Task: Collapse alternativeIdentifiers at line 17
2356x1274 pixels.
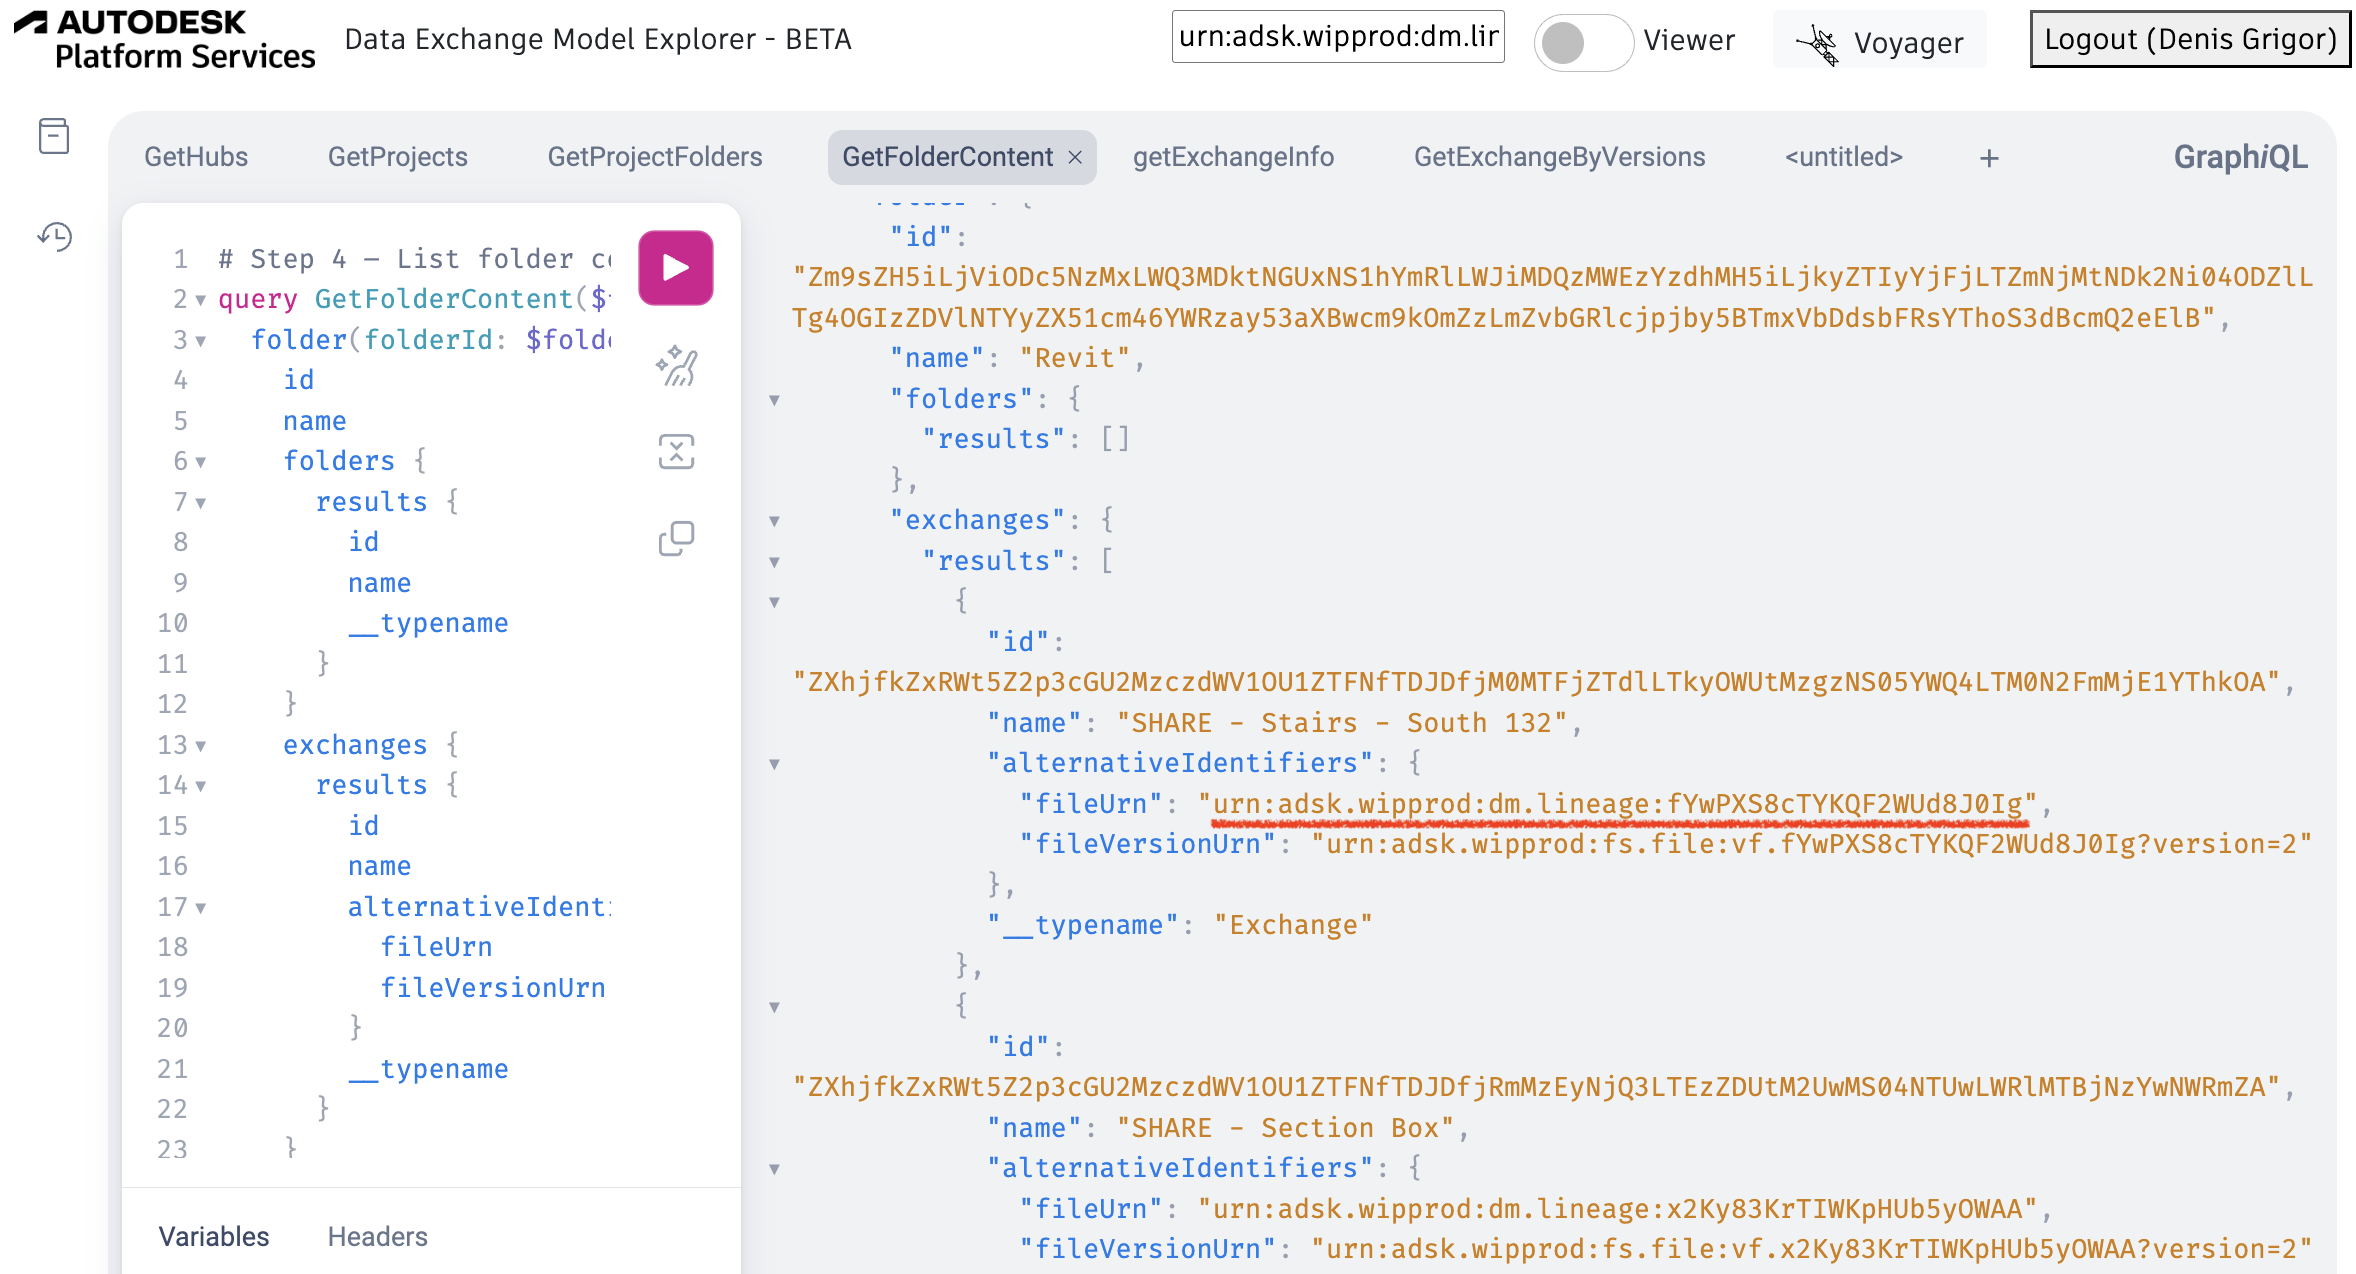Action: click(x=201, y=908)
